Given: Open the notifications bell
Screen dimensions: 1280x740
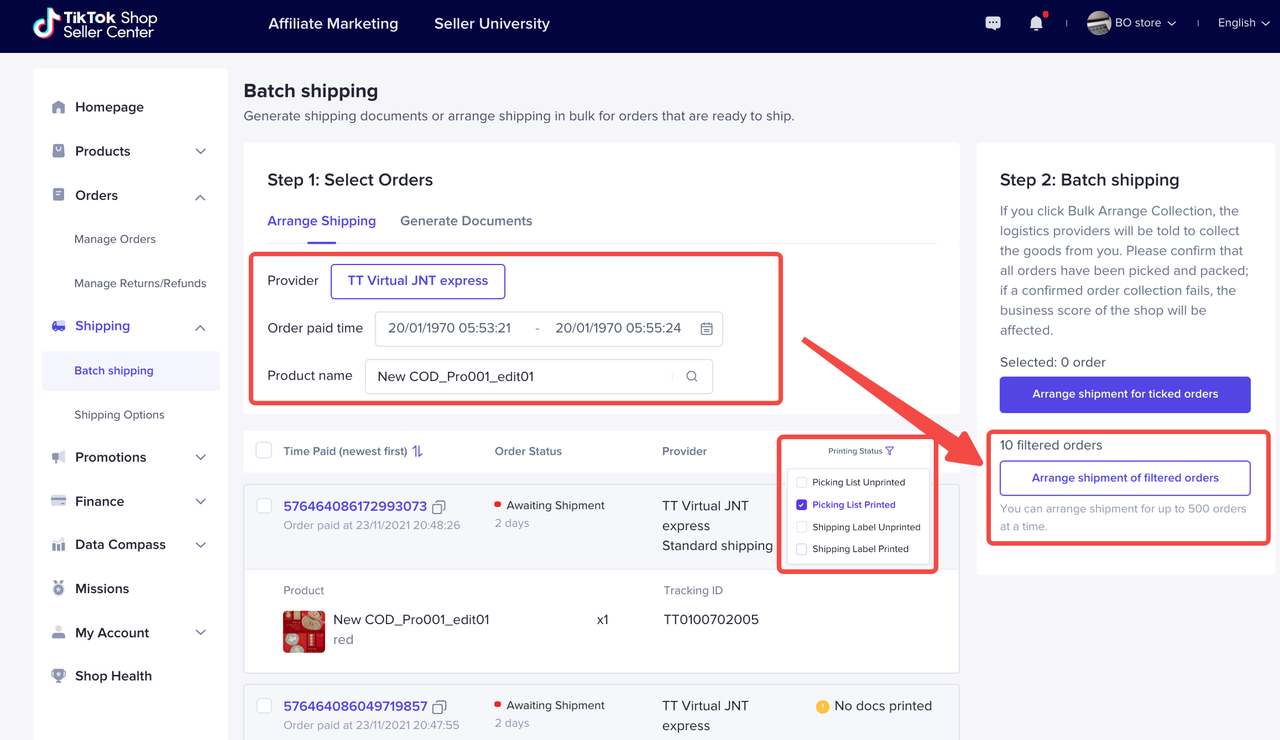Looking at the screenshot, I should (1036, 23).
